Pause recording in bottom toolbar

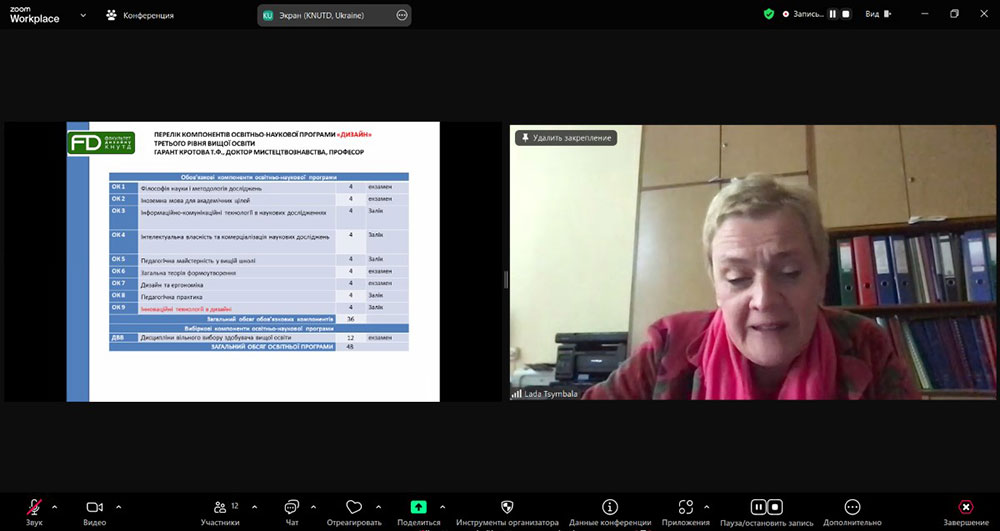coord(758,507)
